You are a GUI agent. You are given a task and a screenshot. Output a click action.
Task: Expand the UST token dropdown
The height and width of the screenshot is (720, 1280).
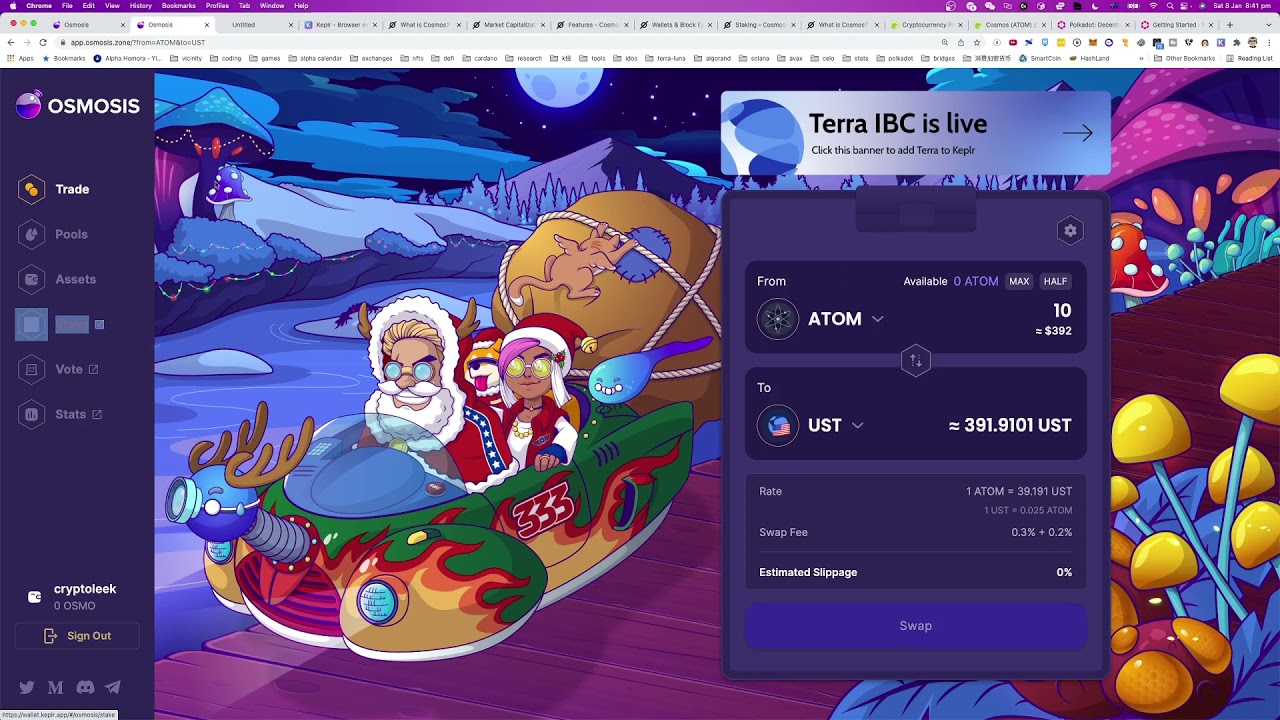857,425
